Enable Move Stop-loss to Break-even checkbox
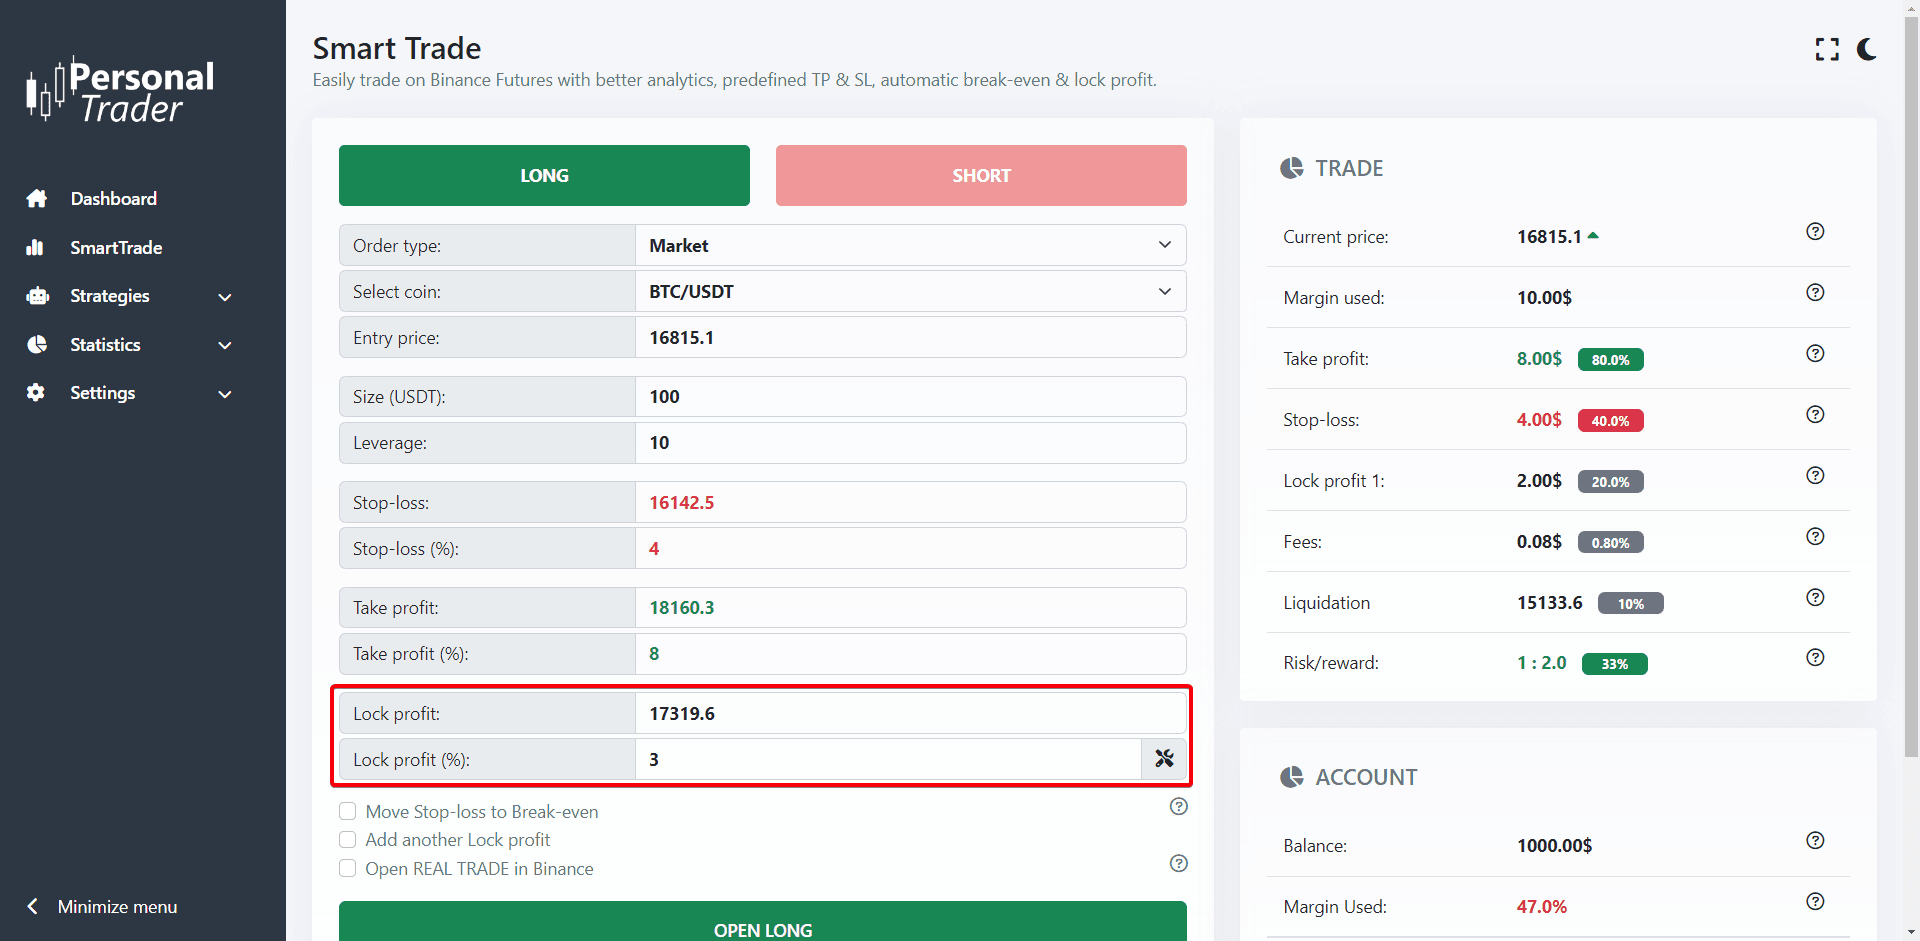Image resolution: width=1920 pixels, height=941 pixels. pos(348,811)
